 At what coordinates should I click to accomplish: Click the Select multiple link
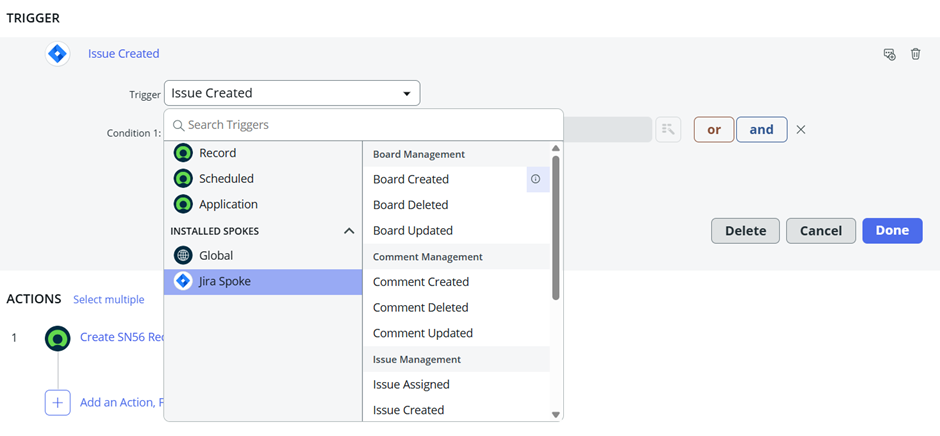(x=109, y=299)
